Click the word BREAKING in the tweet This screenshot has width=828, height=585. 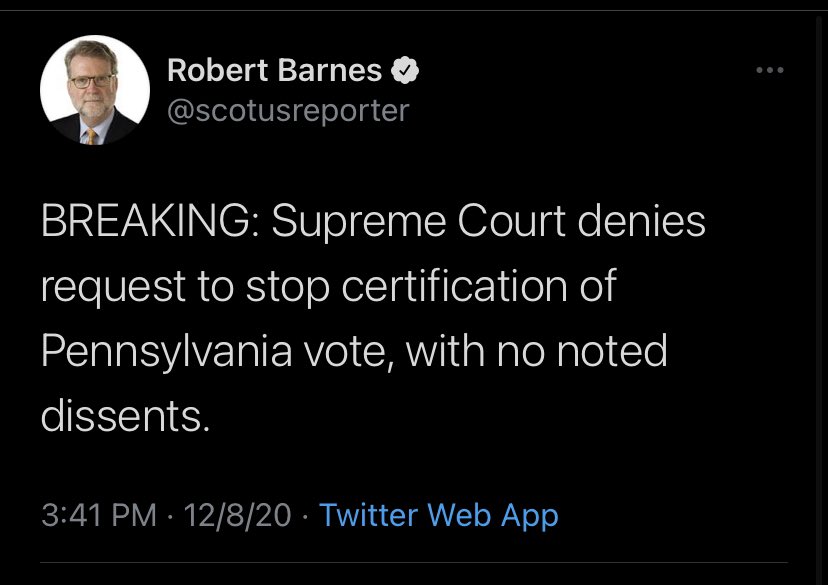pos(146,221)
